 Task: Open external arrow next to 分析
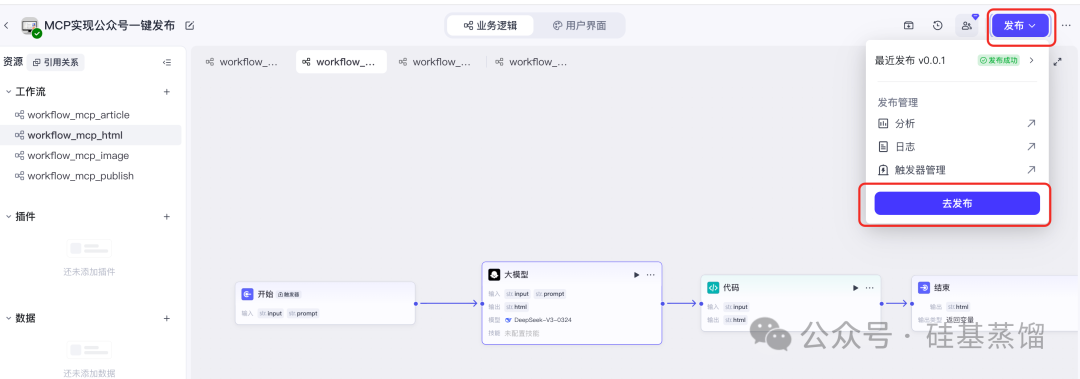pyautogui.click(x=1031, y=124)
